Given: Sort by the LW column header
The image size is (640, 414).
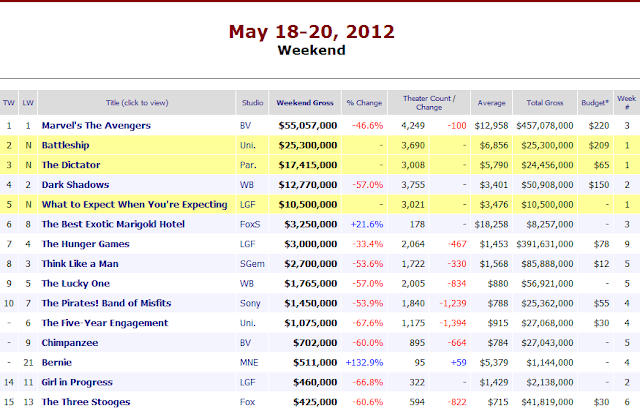Looking at the screenshot, I should (x=28, y=103).
